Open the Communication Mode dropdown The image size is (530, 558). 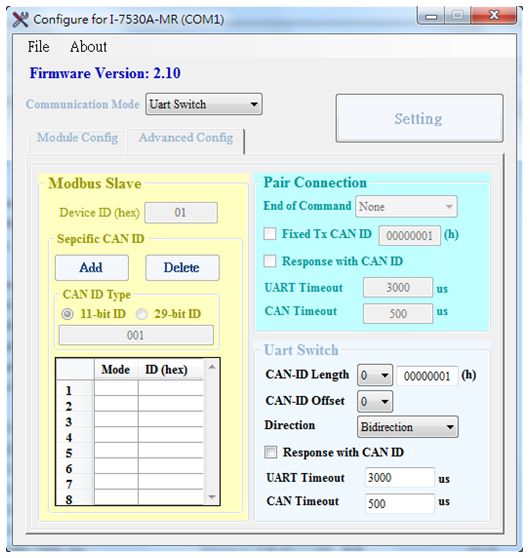(x=204, y=104)
